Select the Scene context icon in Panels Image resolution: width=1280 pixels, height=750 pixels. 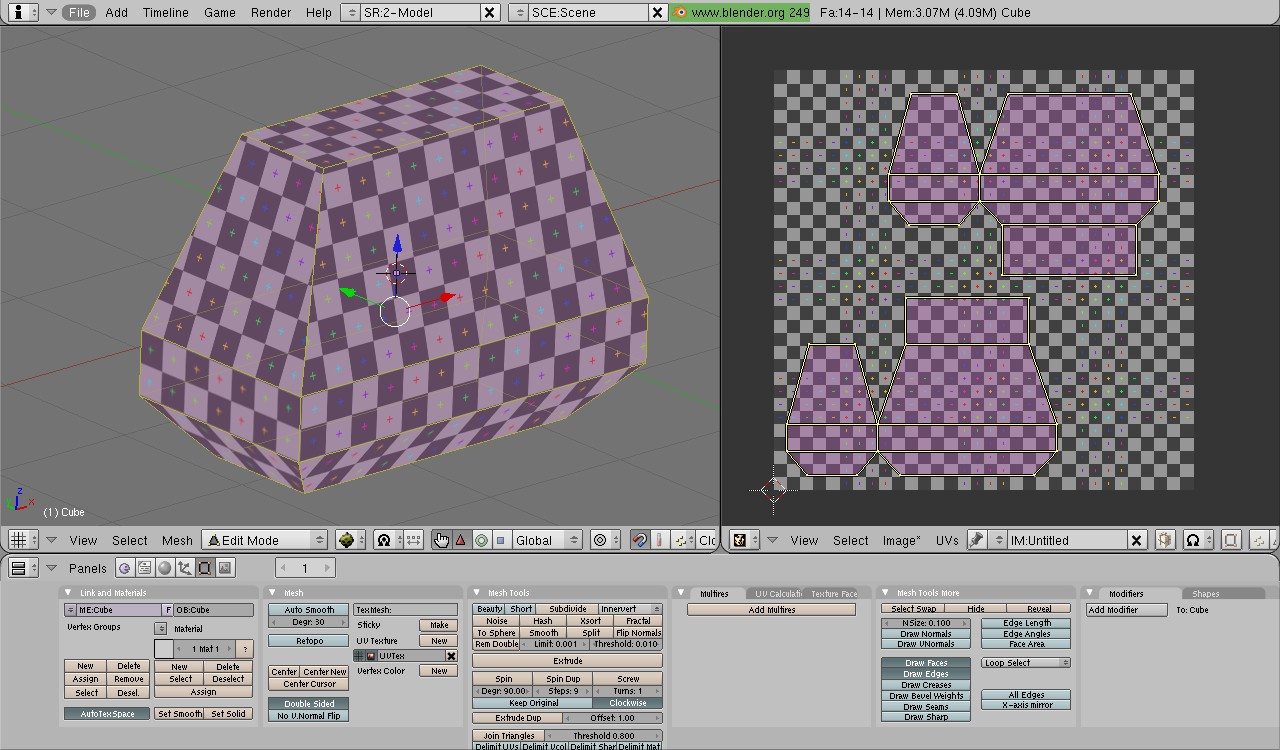coord(224,568)
